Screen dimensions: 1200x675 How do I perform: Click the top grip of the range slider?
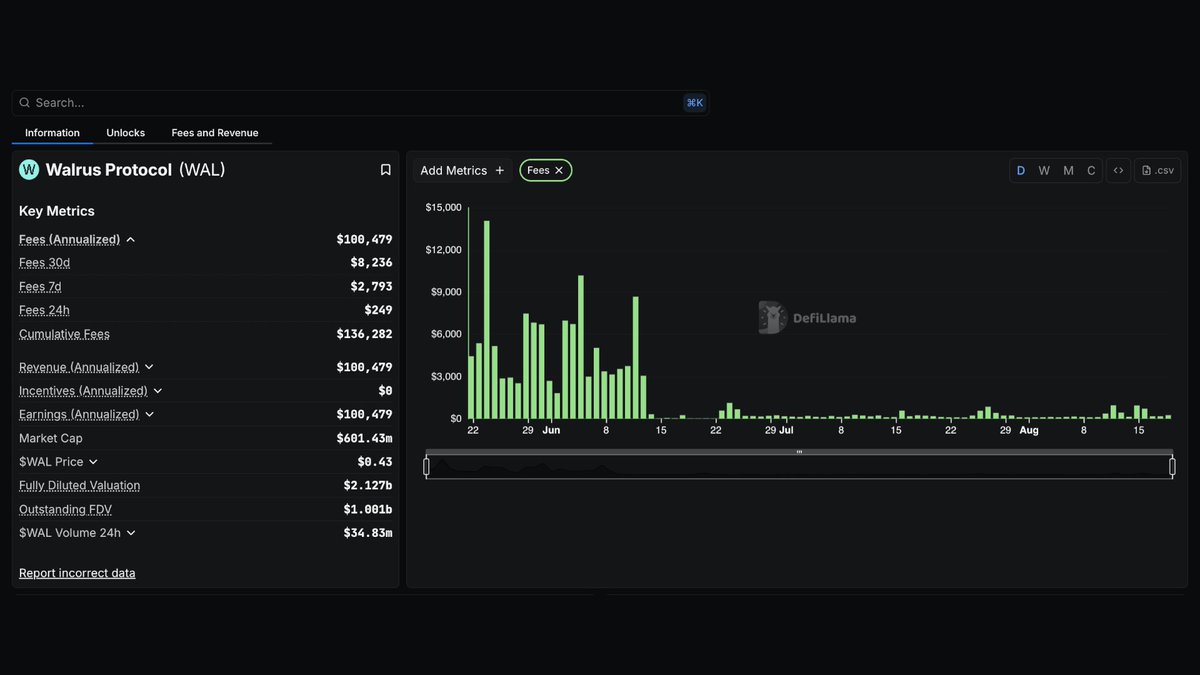tap(799, 452)
